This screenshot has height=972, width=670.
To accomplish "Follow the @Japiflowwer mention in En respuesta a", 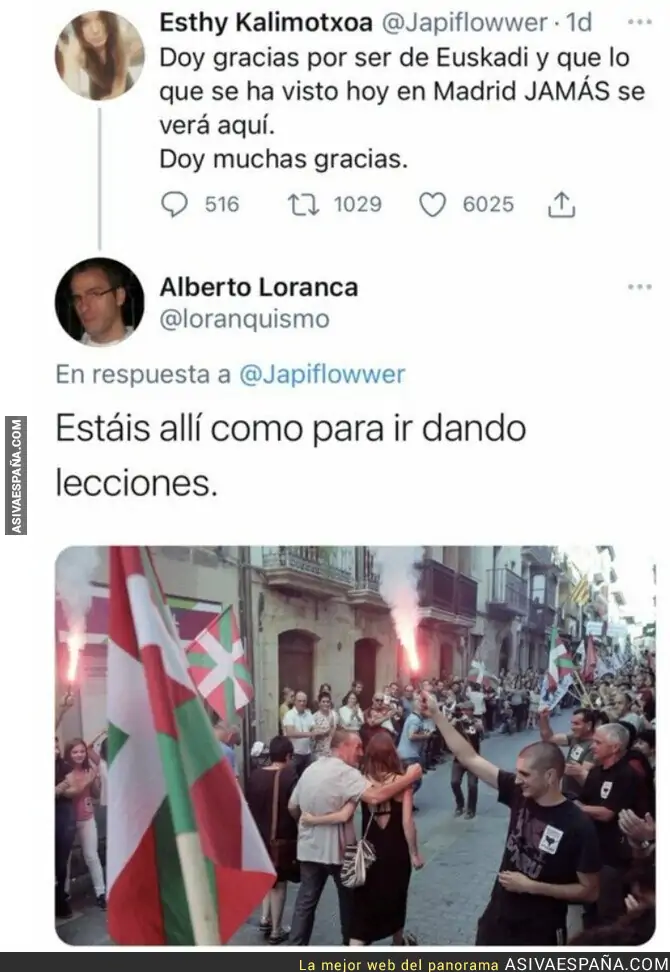I will [x=322, y=374].
